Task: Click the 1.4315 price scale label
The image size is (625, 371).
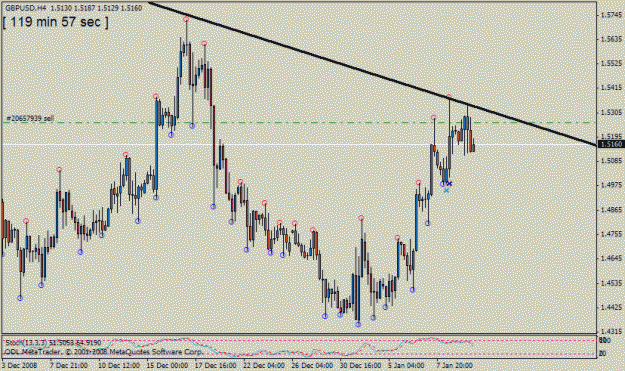Action: coord(611,332)
